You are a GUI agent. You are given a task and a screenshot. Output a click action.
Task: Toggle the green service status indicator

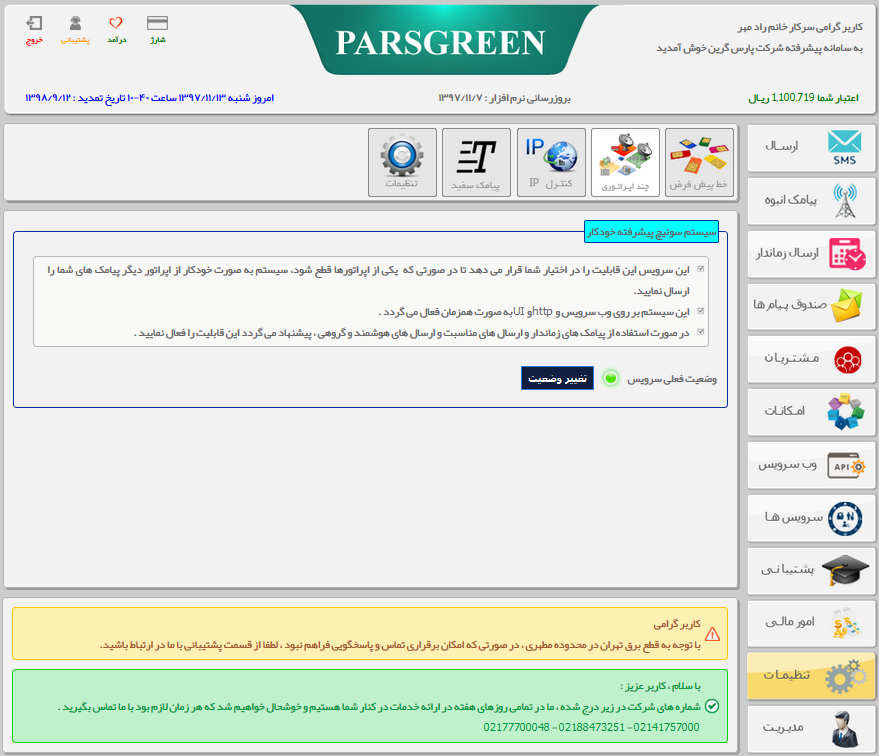click(x=610, y=379)
